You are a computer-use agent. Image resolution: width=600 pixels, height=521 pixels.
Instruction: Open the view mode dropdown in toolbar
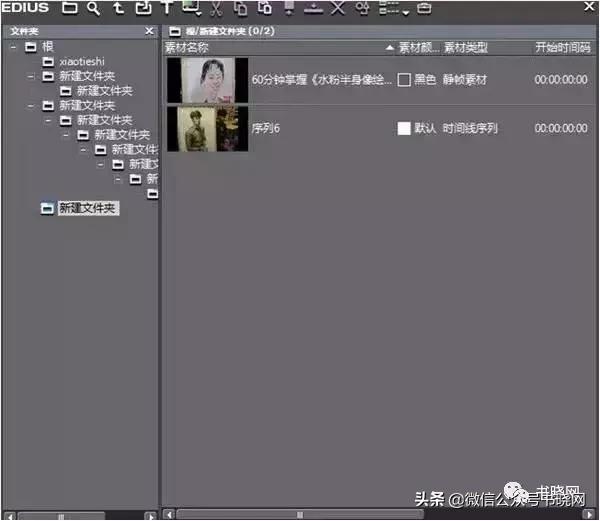pyautogui.click(x=394, y=9)
